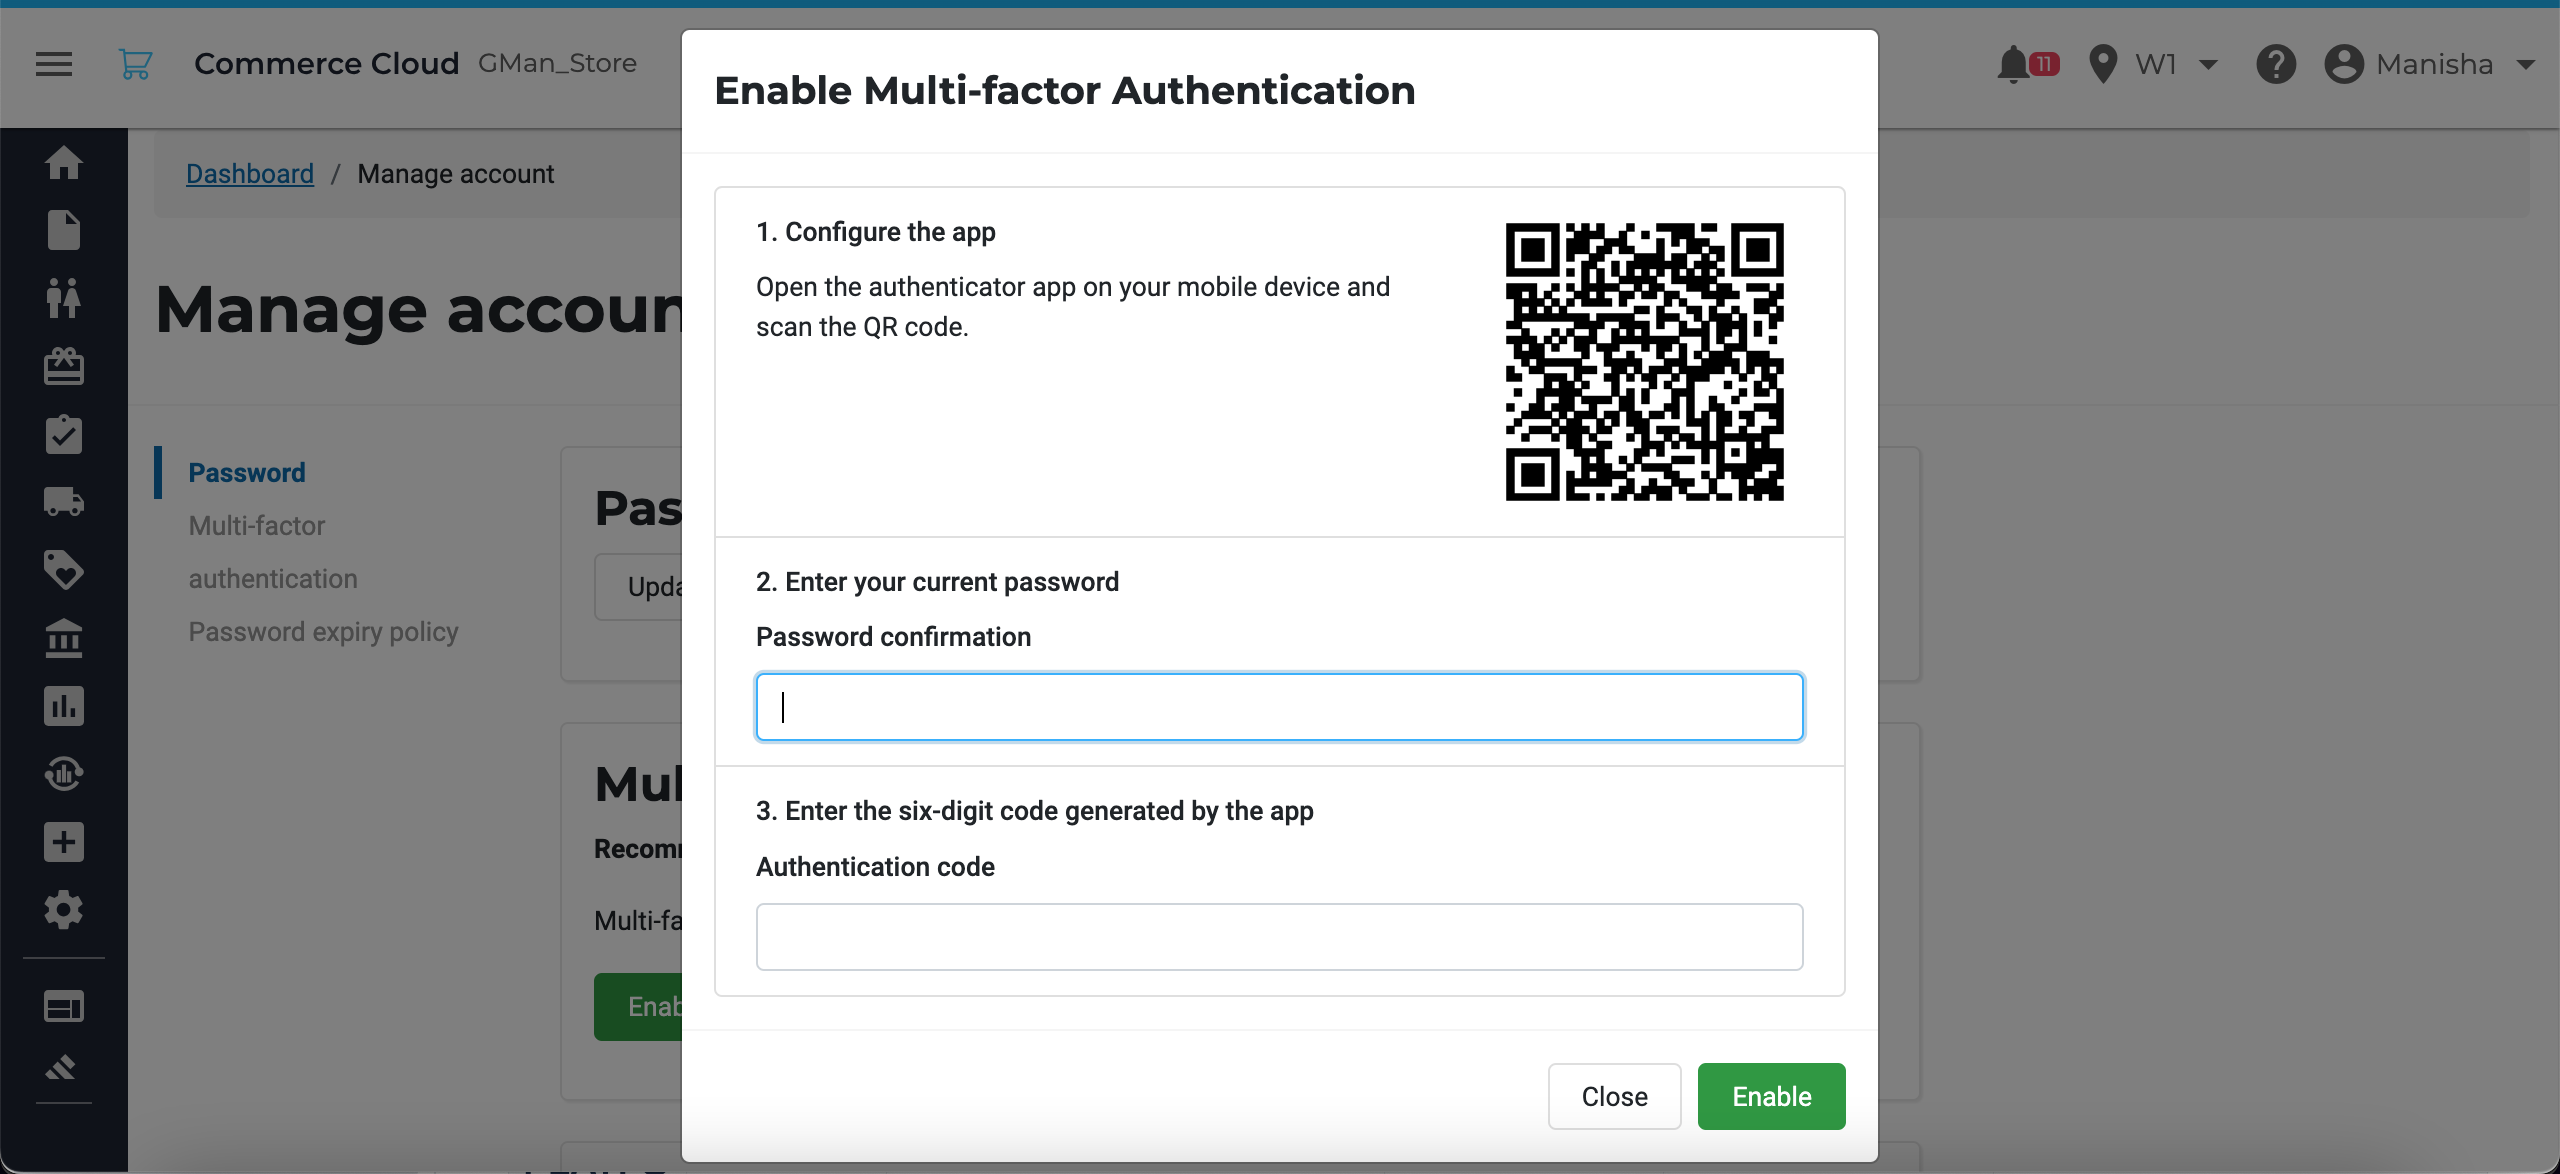Open the heart tag loyalty icon in sidebar
Image resolution: width=2560 pixels, height=1174 pixels.
point(64,570)
